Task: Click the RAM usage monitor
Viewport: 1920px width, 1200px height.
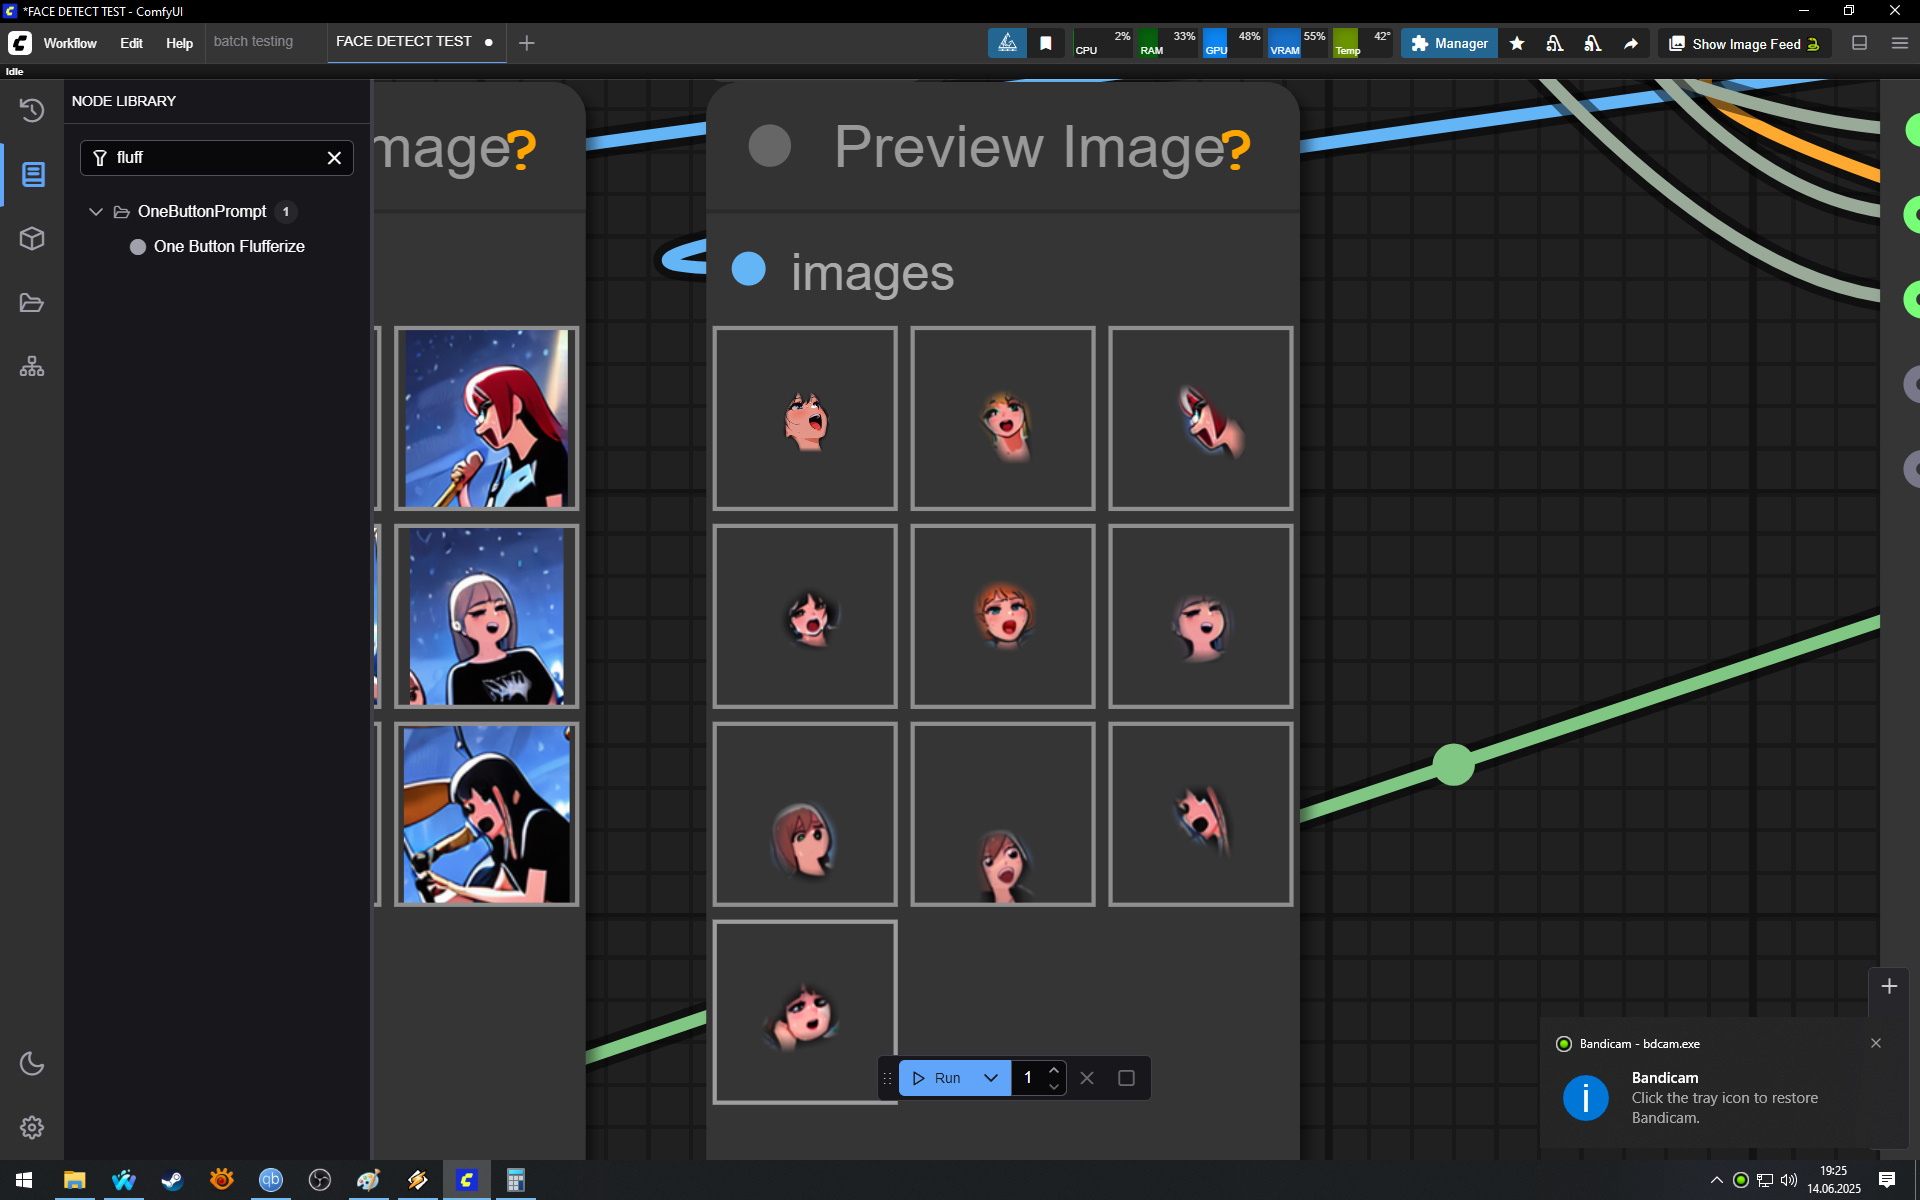Action: pyautogui.click(x=1168, y=43)
